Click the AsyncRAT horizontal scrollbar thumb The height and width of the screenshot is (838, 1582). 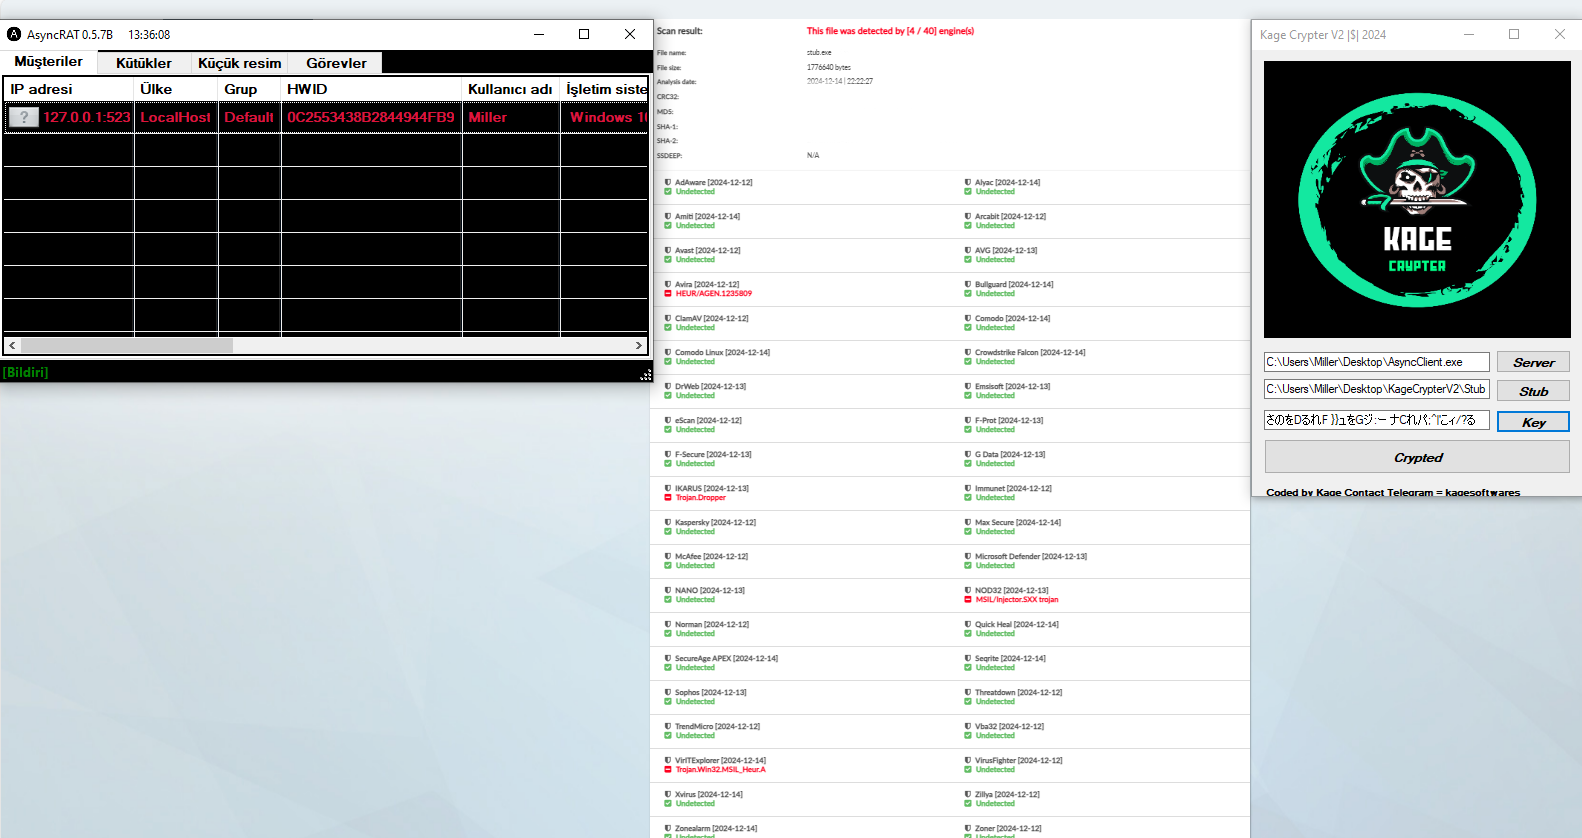[x=126, y=345]
